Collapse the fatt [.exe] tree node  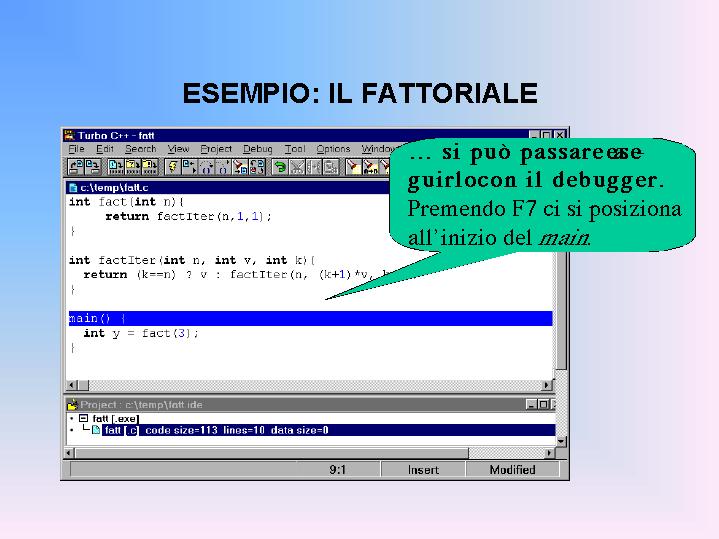coord(84,418)
